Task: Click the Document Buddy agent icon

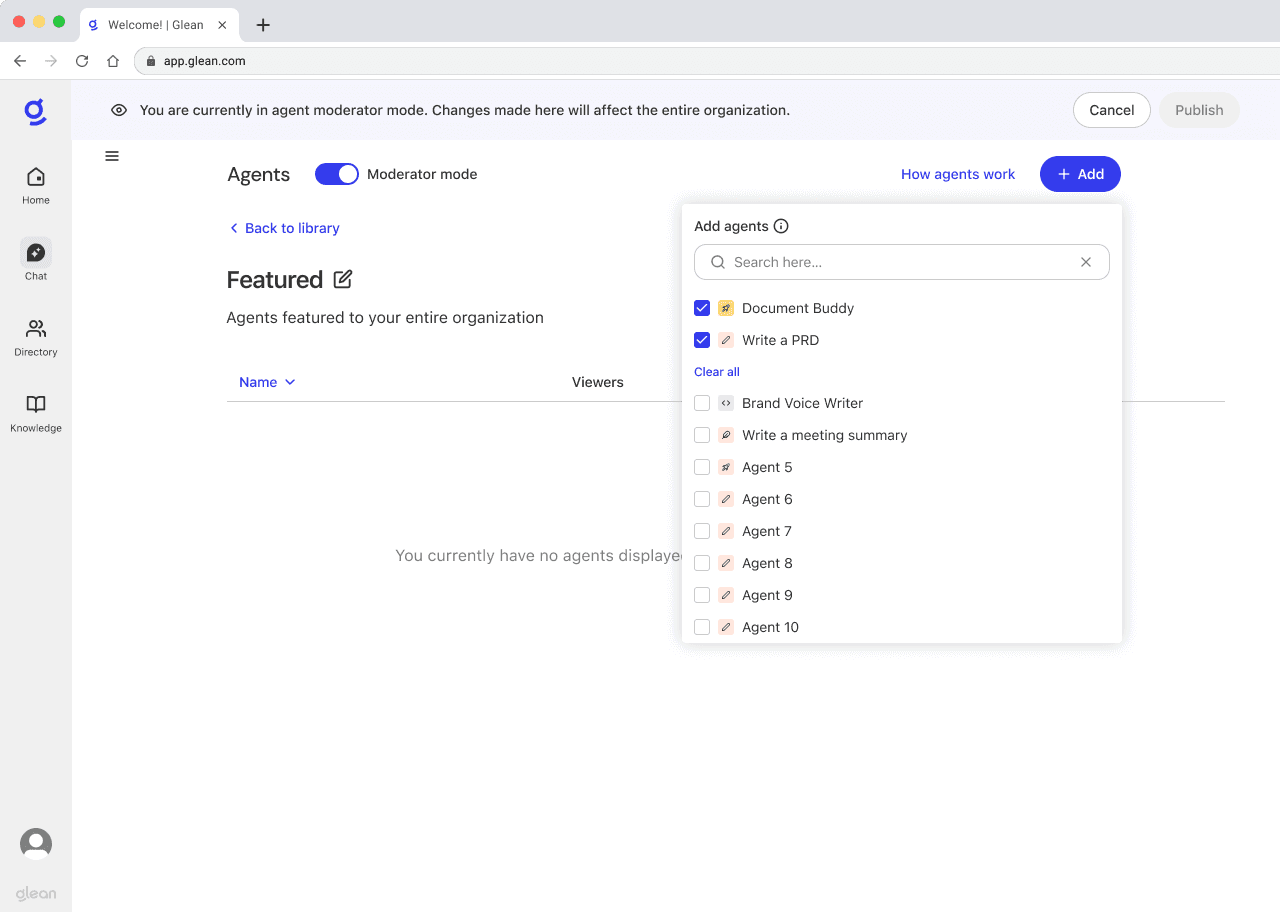Action: pos(726,308)
